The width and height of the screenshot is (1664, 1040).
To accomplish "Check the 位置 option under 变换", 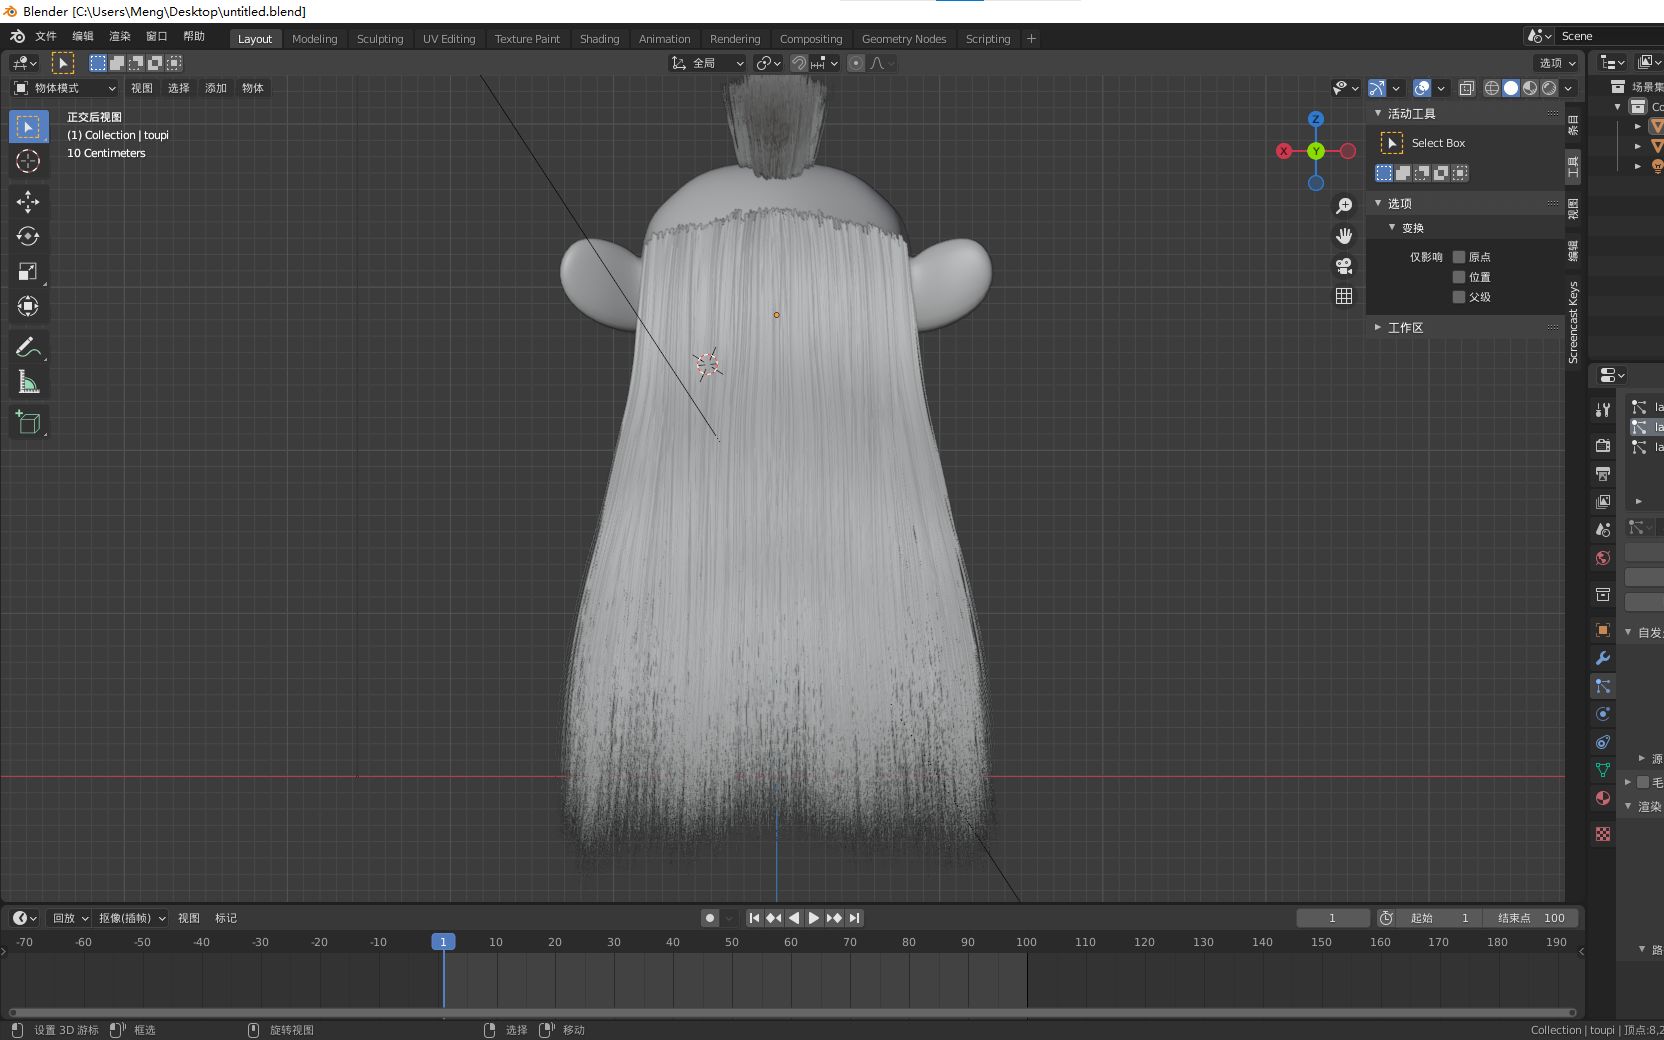I will (1459, 277).
